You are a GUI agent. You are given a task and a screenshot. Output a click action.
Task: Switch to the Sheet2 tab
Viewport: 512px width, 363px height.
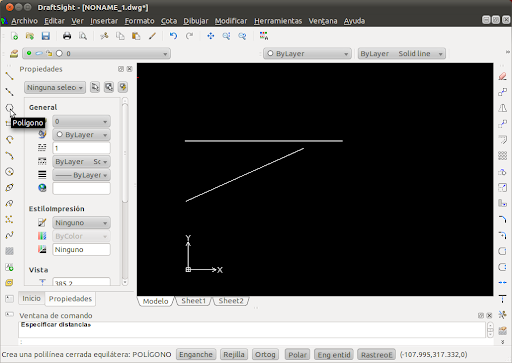[231, 301]
